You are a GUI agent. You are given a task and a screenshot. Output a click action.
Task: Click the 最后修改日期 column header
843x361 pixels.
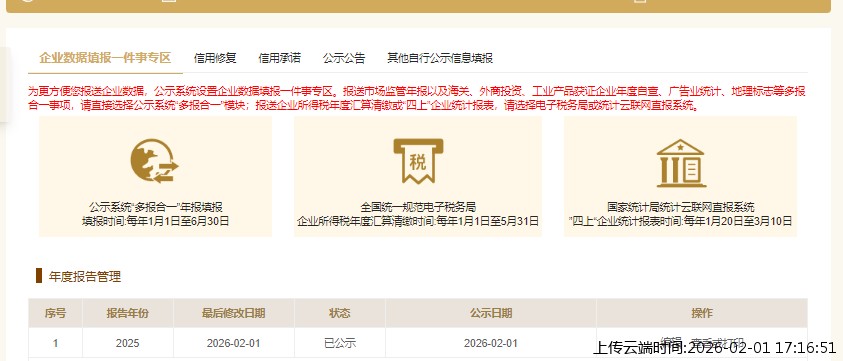(x=233, y=313)
